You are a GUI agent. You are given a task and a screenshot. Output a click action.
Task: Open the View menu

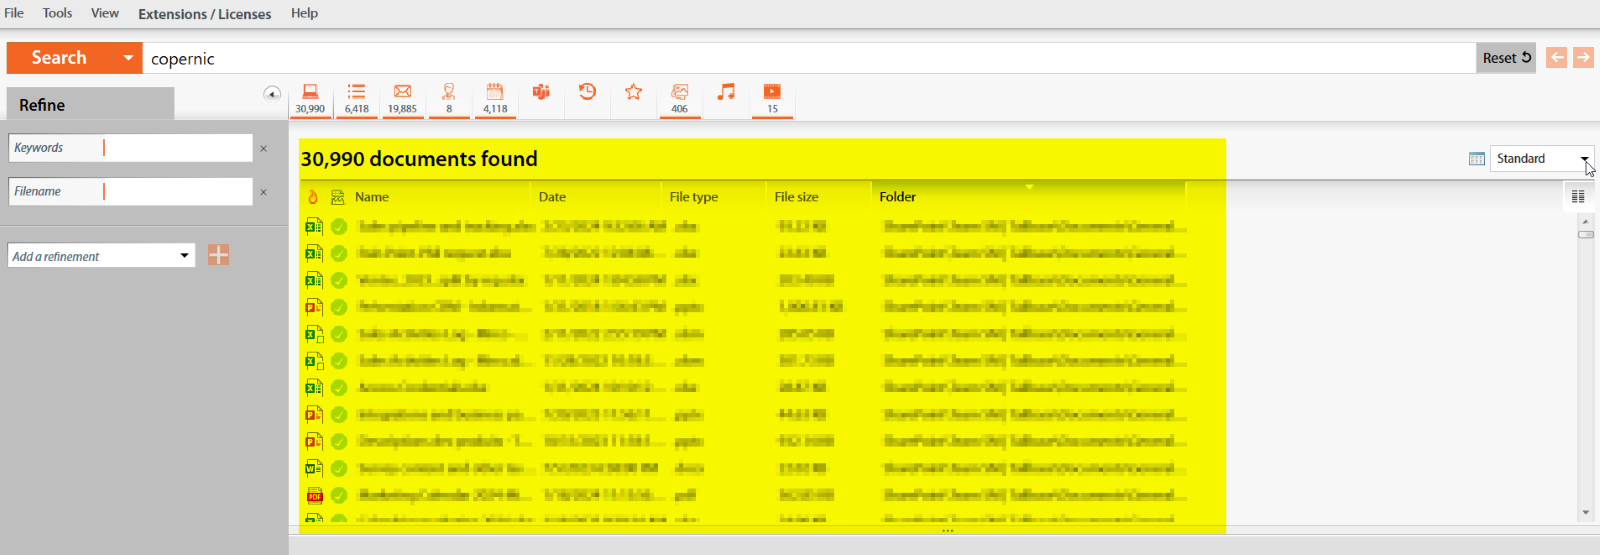point(105,13)
